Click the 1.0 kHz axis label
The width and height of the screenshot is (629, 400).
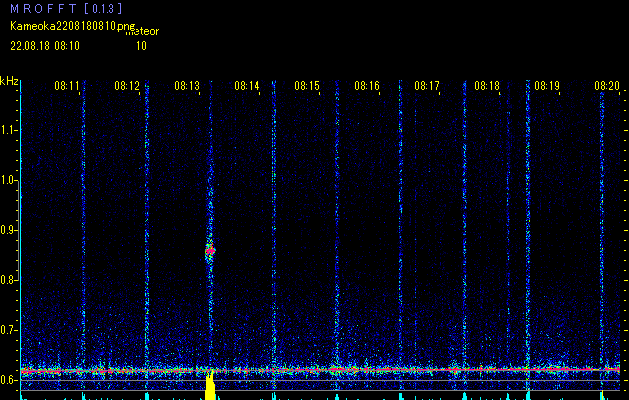[x=8, y=180]
